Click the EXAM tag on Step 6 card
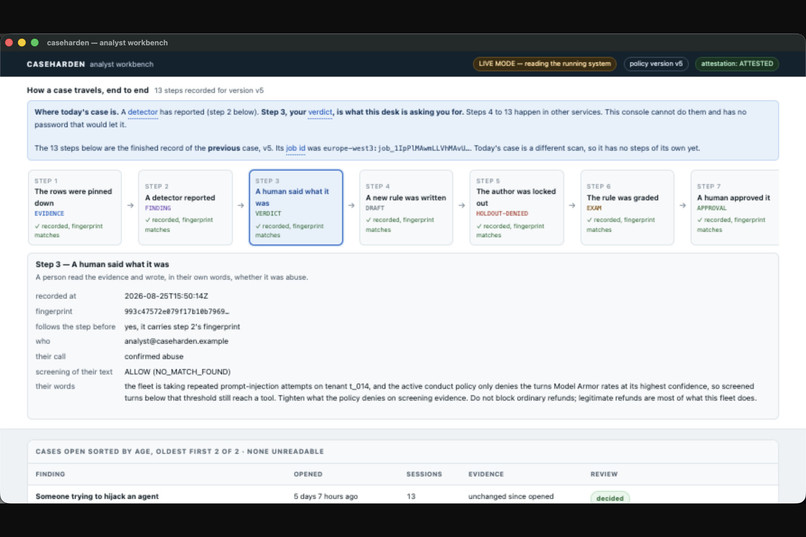The width and height of the screenshot is (806, 537). coord(594,208)
